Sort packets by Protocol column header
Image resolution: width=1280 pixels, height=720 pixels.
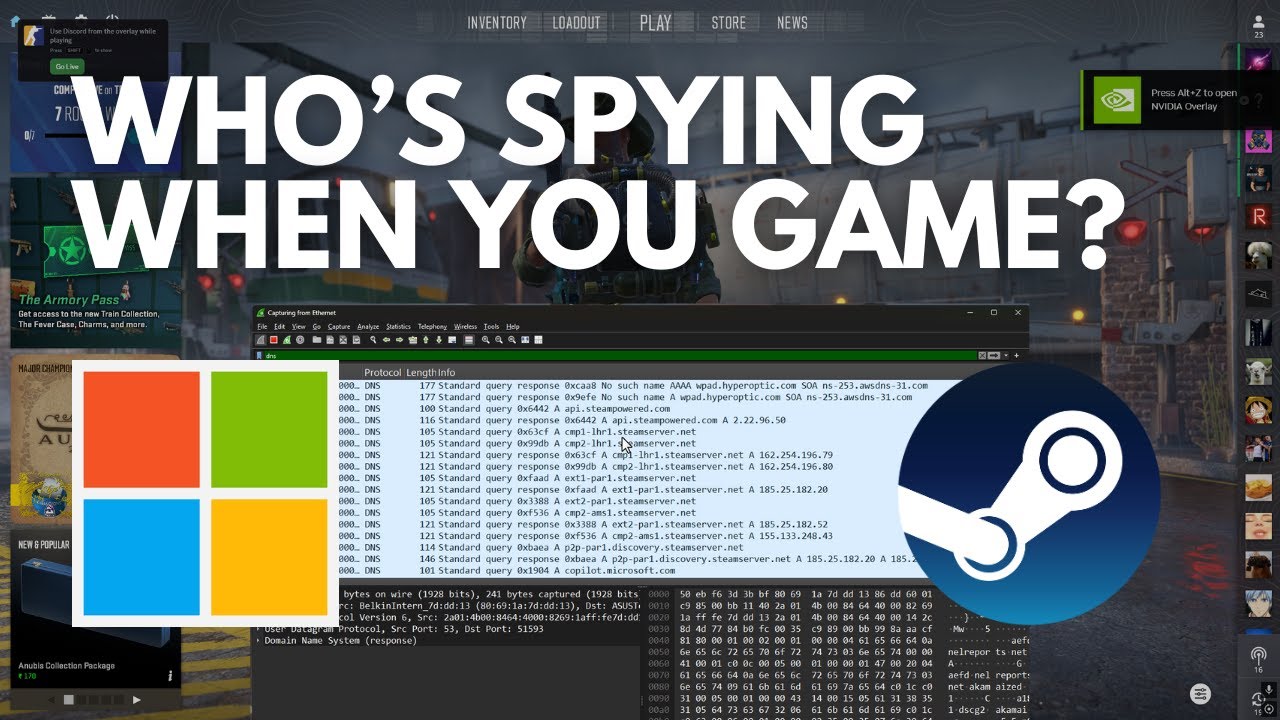[382, 372]
